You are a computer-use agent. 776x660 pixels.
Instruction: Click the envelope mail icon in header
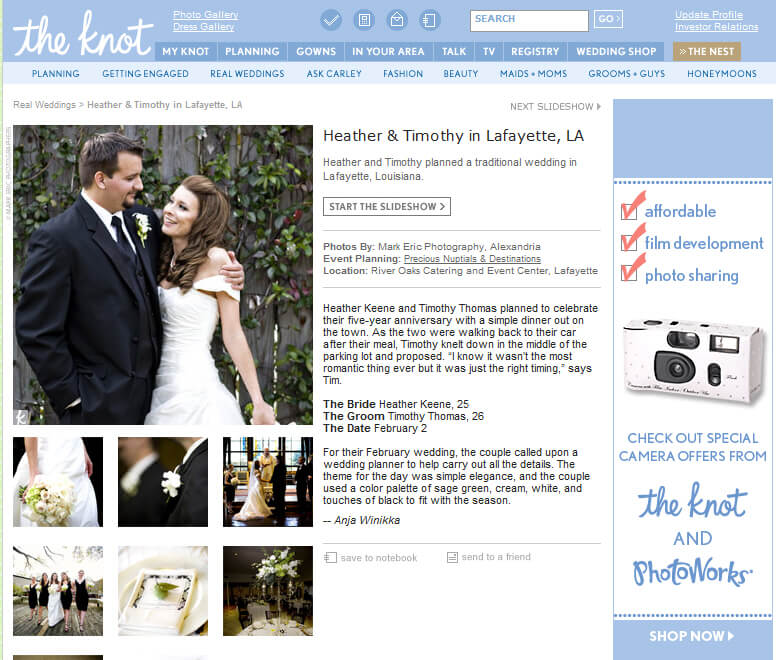[397, 20]
